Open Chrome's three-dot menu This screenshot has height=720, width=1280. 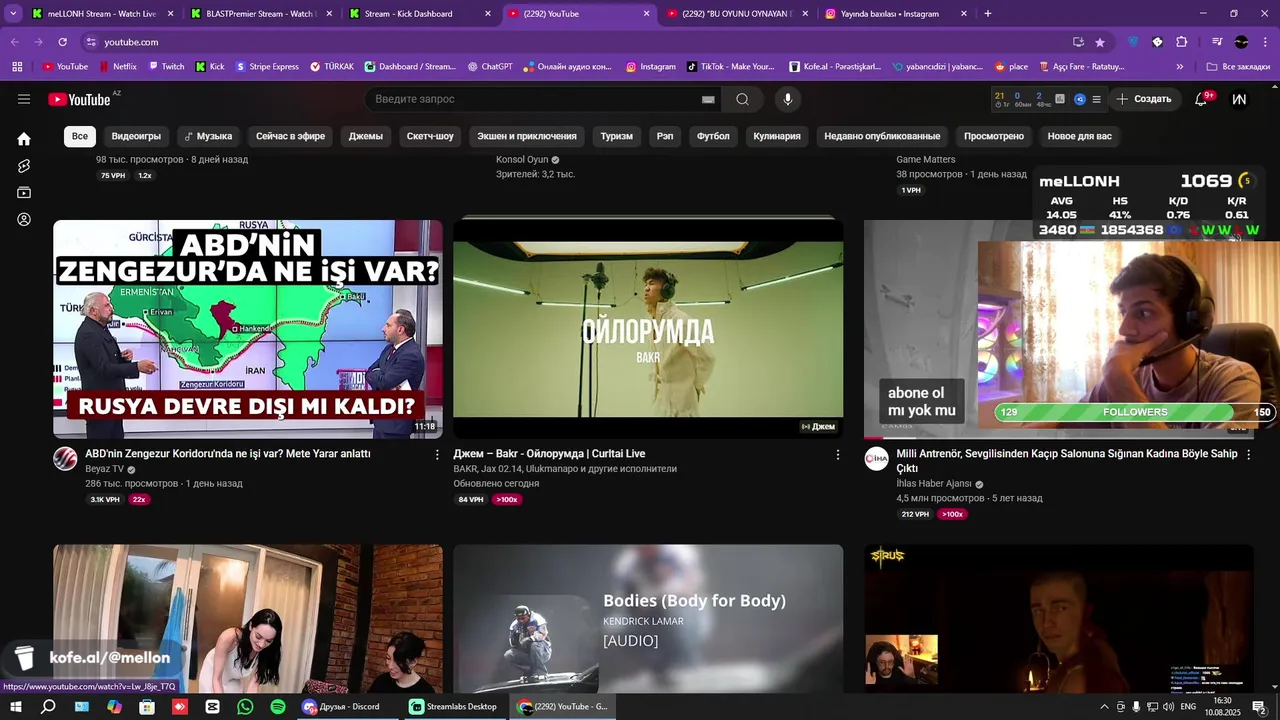point(1264,42)
